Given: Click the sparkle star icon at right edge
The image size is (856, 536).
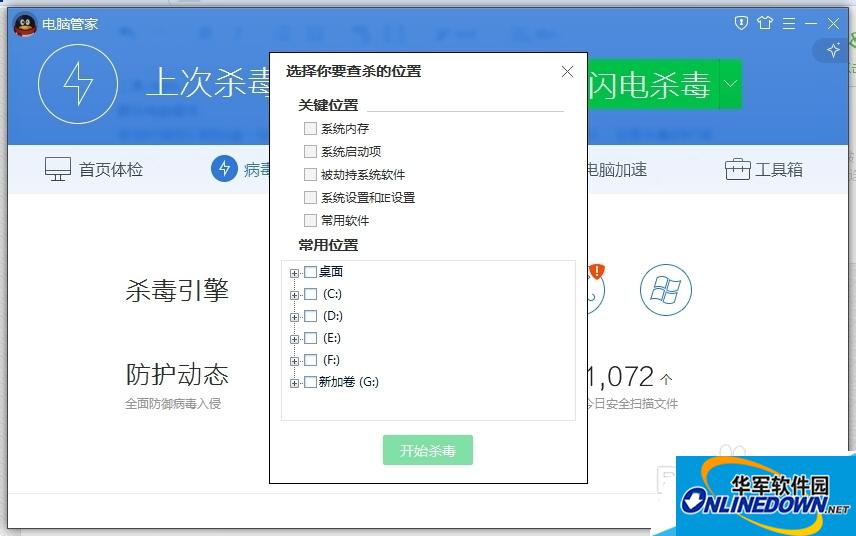Looking at the screenshot, I should point(833,49).
